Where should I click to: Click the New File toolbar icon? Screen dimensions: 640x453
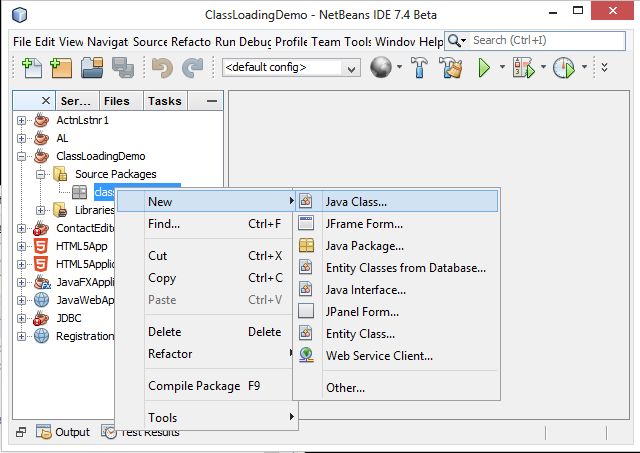(x=32, y=67)
